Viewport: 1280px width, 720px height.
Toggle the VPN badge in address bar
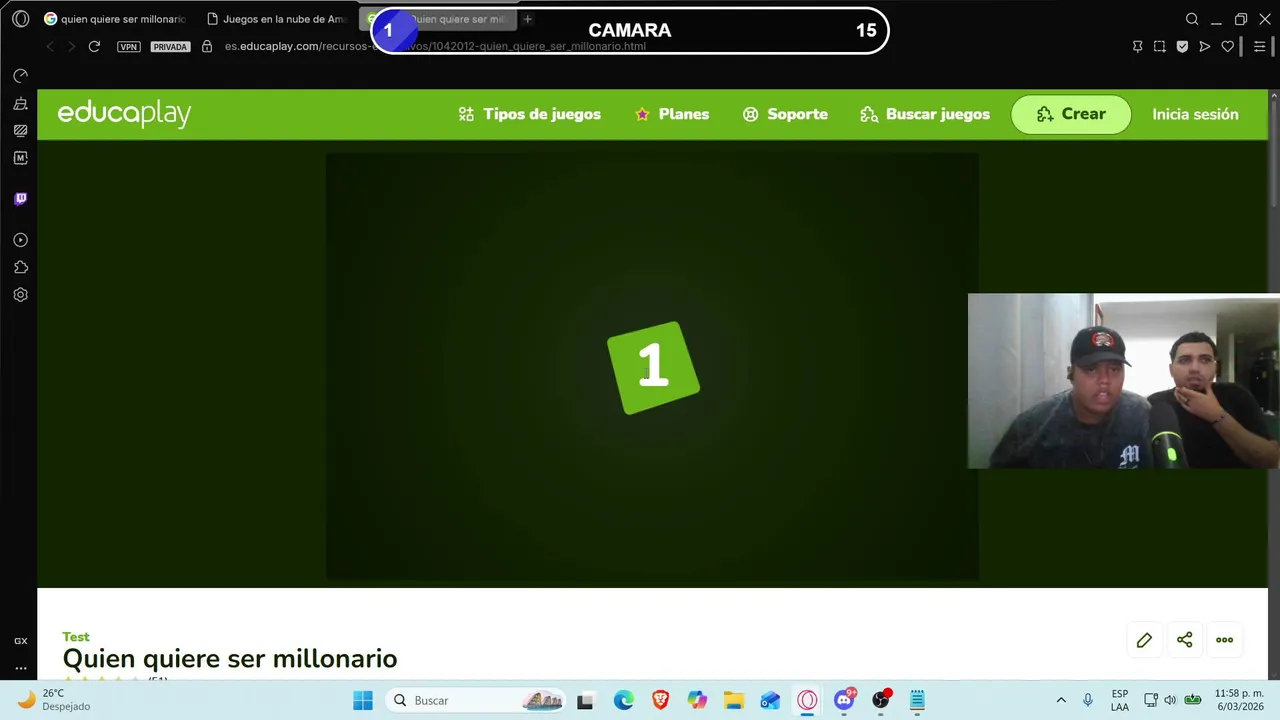pos(128,47)
